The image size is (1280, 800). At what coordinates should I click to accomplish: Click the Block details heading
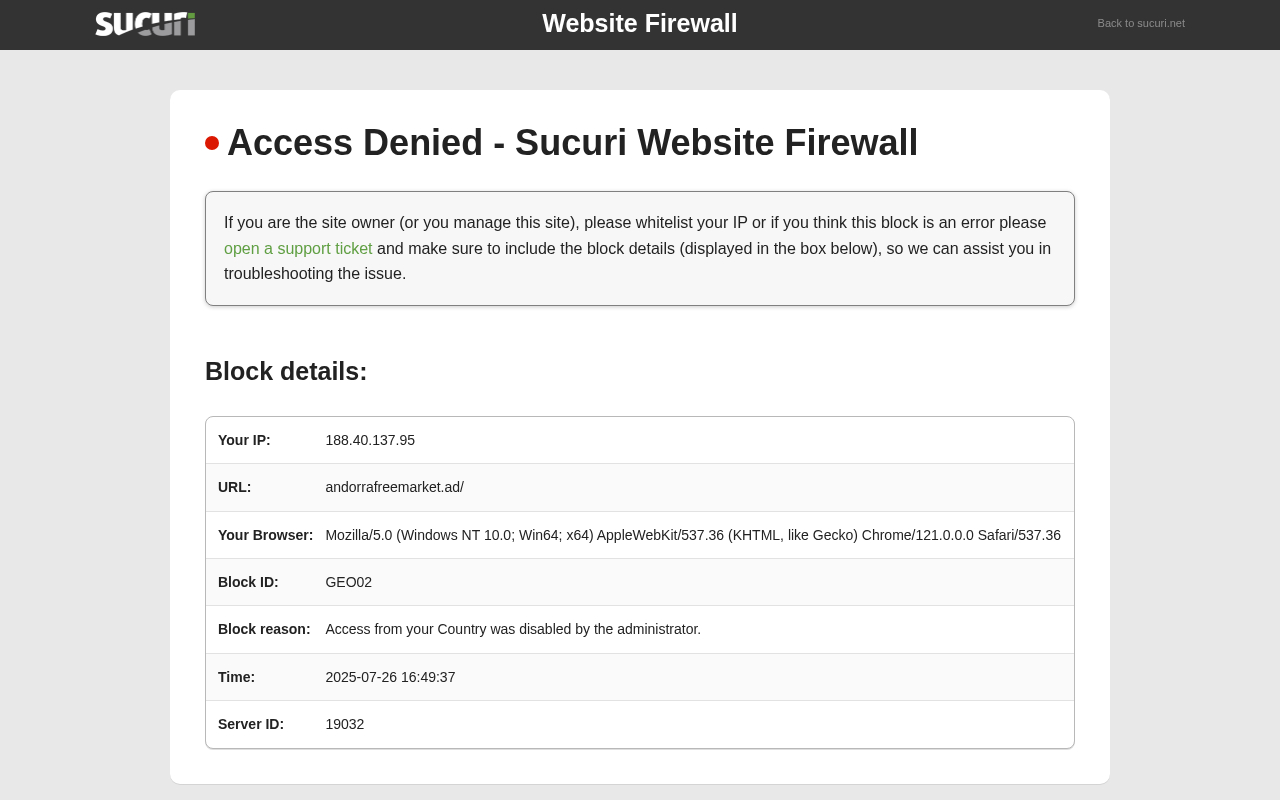(x=286, y=371)
